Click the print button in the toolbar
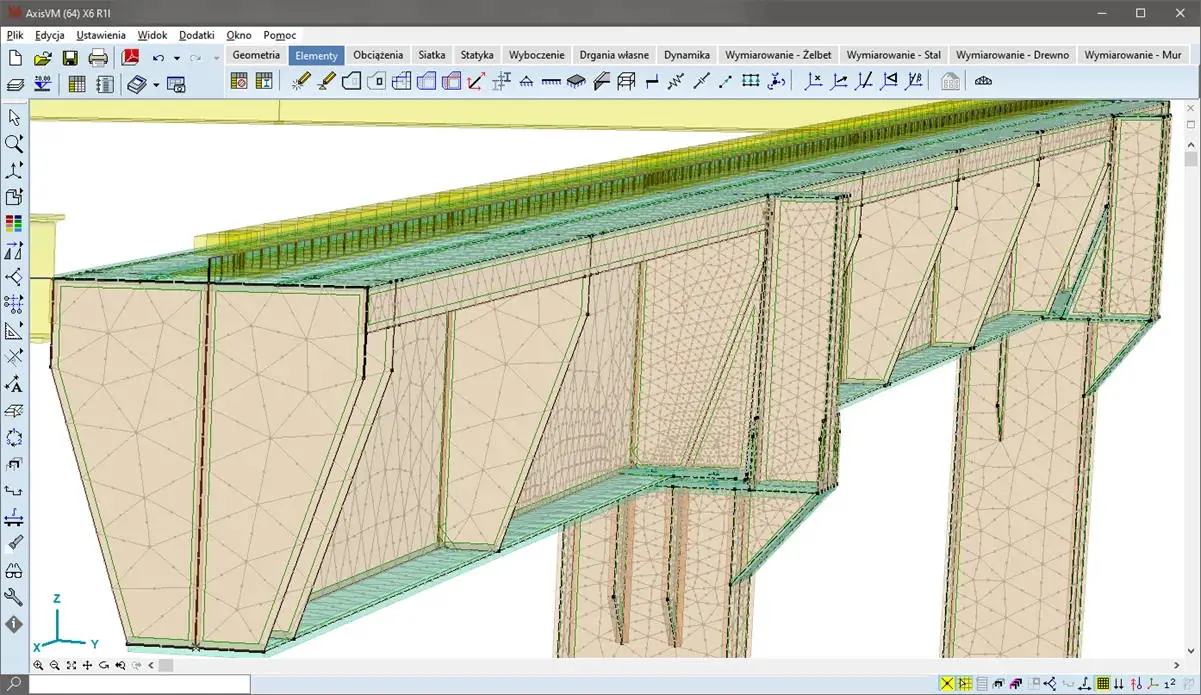 (x=98, y=58)
